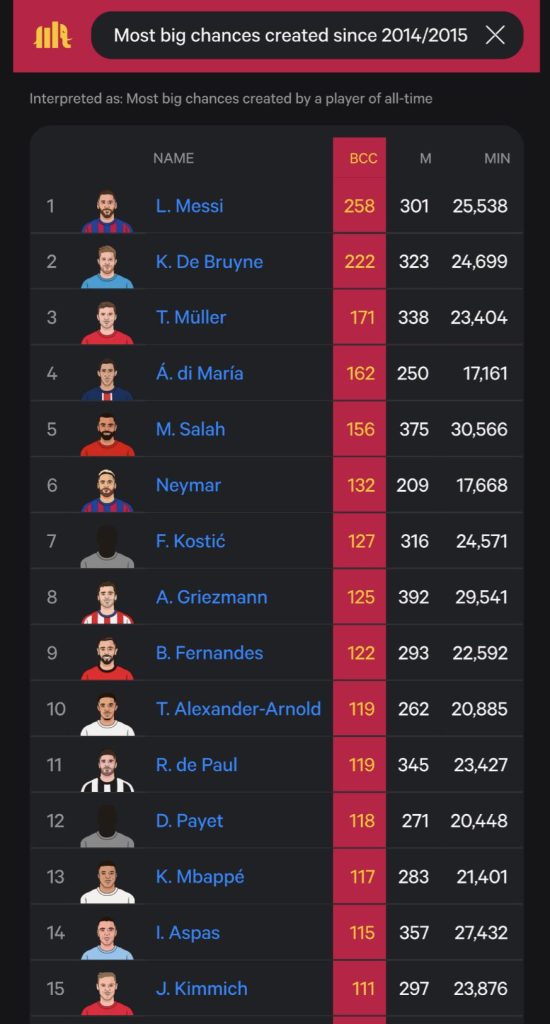Open L. Messi's avatar thumbnail

(x=107, y=211)
